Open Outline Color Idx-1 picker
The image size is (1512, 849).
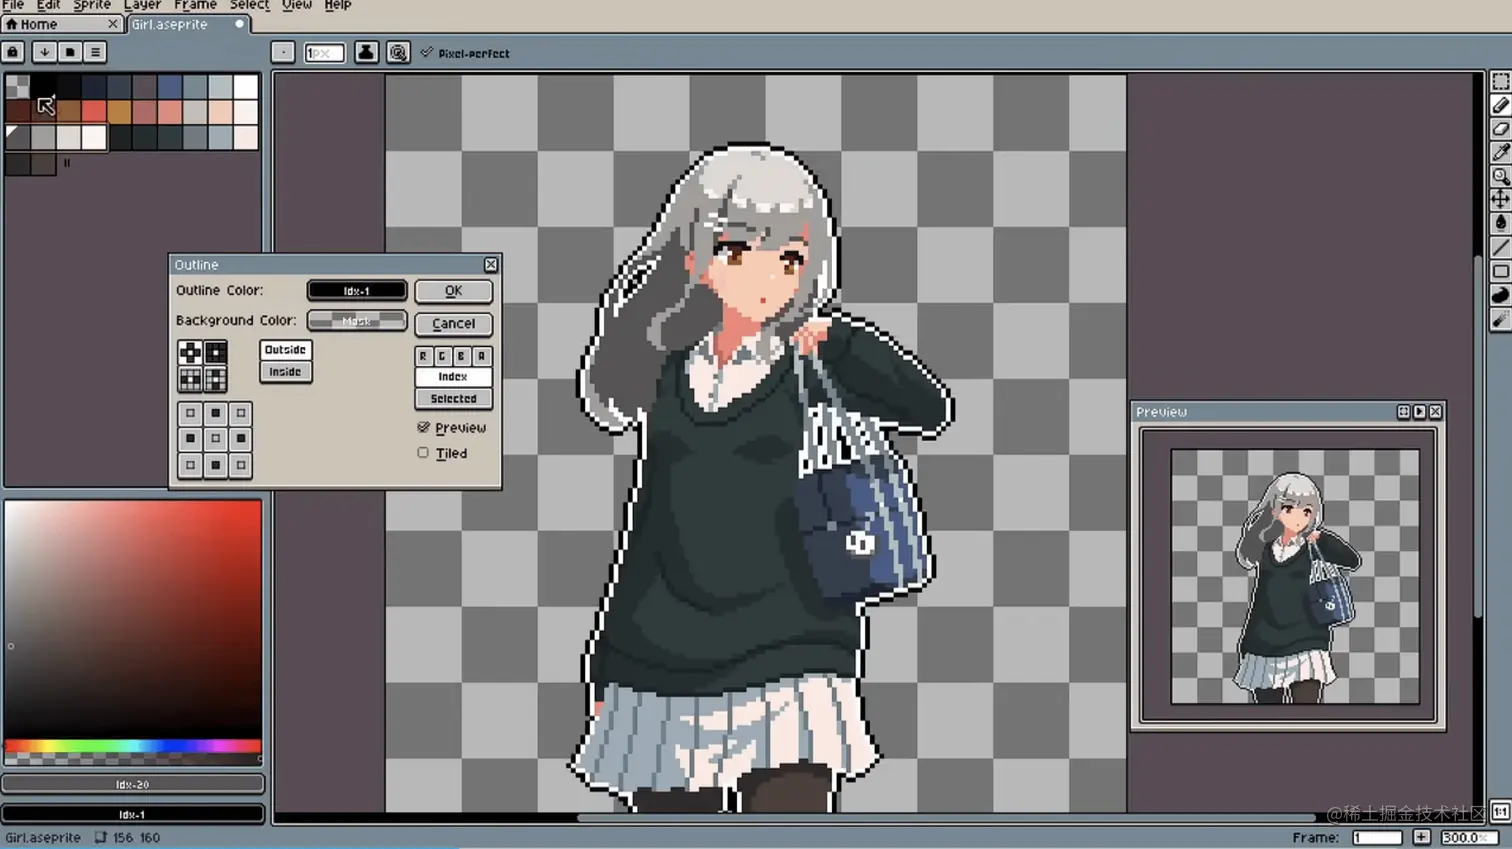[x=357, y=291]
